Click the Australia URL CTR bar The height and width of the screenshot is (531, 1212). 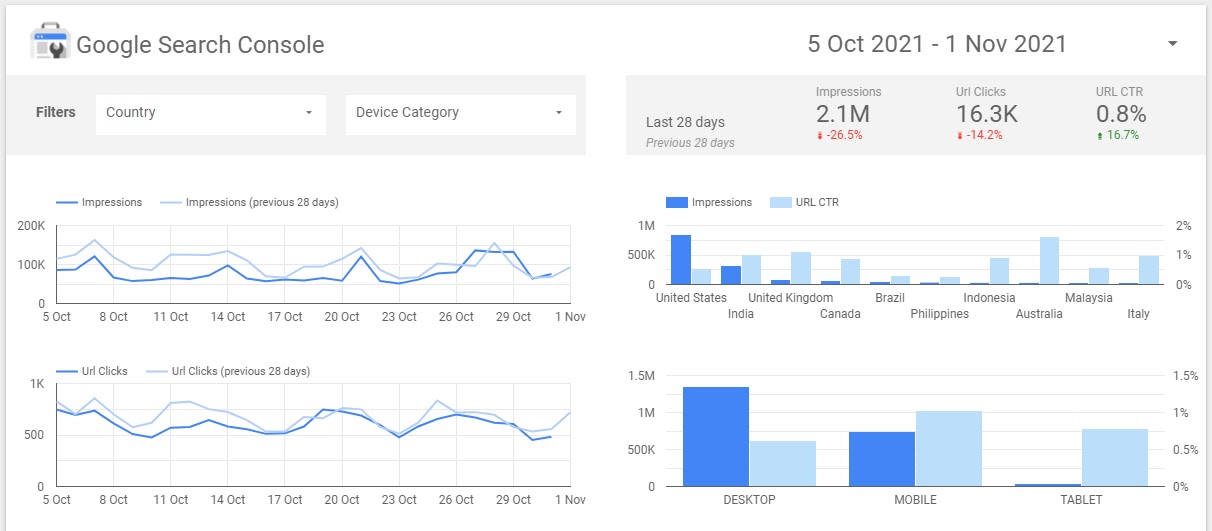(1049, 261)
